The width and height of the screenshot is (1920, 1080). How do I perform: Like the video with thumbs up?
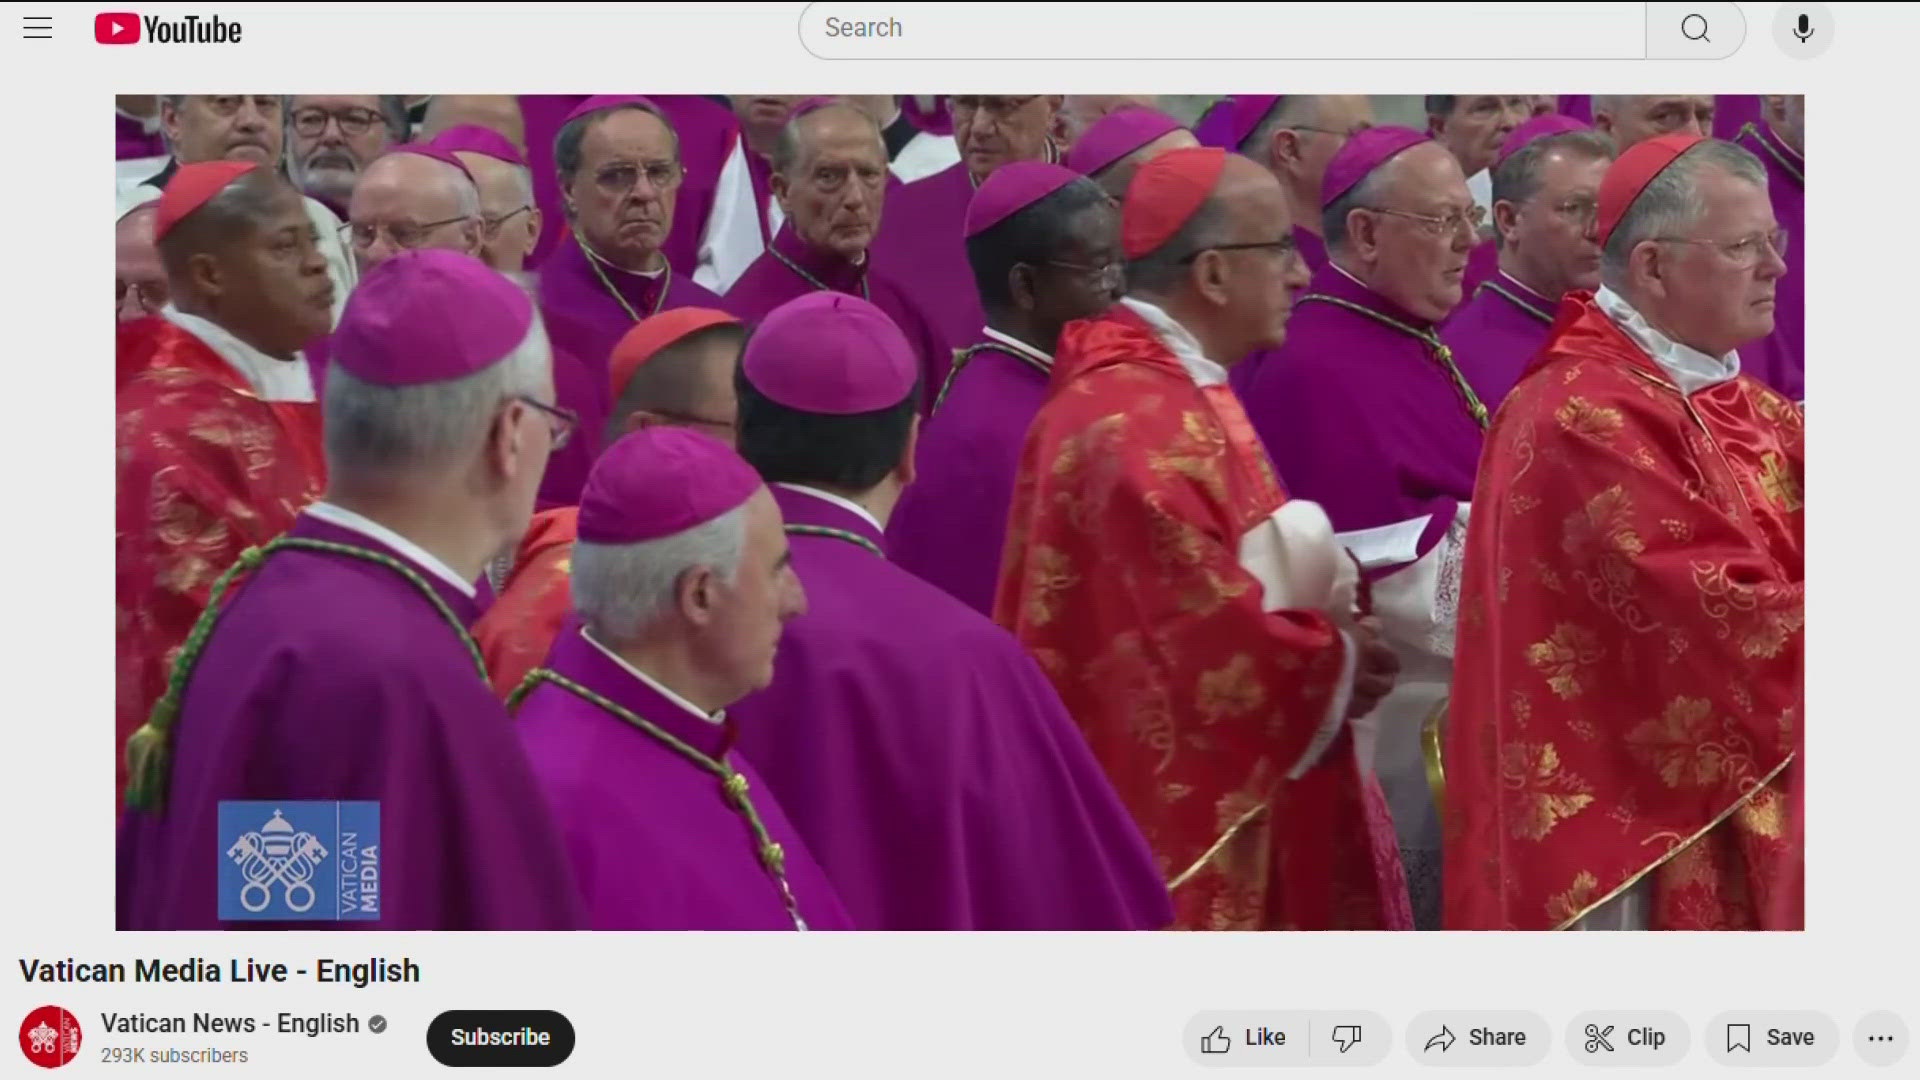click(1245, 1038)
